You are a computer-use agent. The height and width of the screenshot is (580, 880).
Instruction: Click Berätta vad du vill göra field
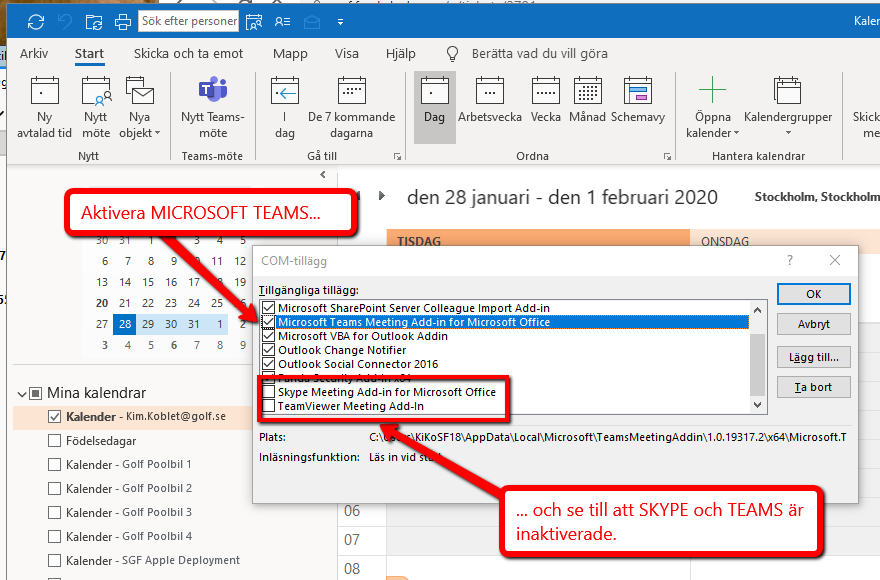[540, 54]
